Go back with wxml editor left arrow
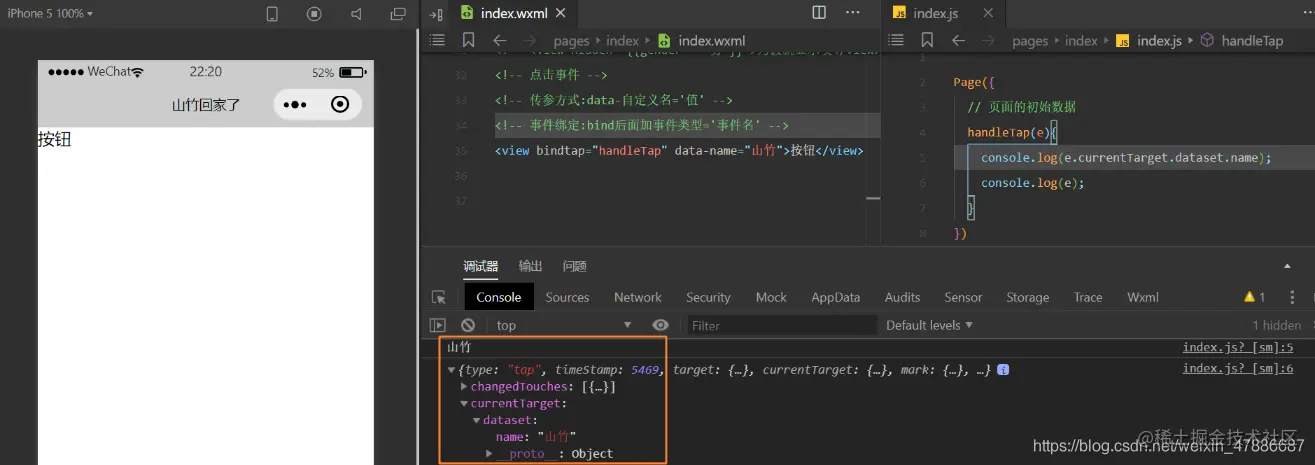 (500, 40)
